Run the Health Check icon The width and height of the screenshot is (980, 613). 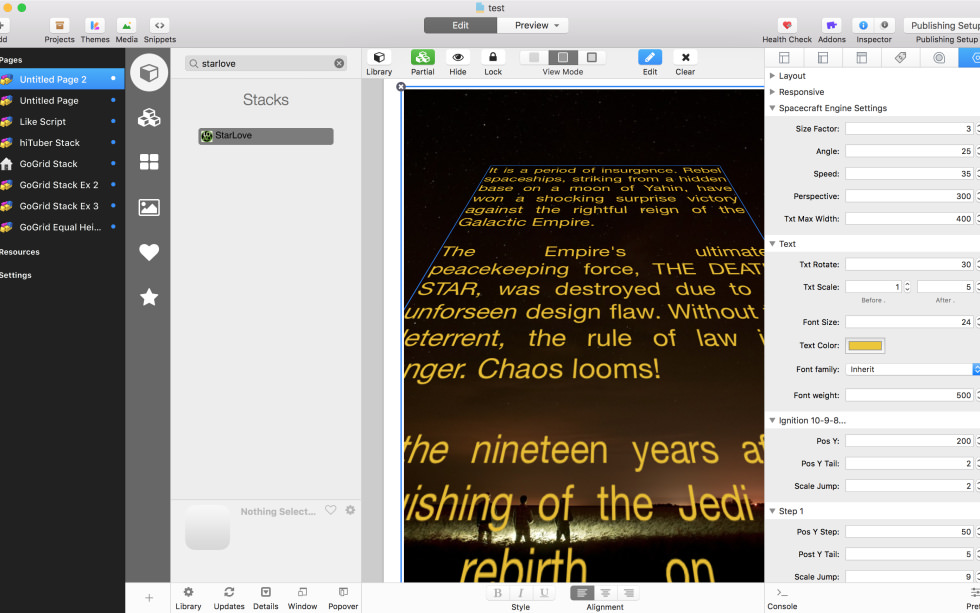click(x=787, y=26)
